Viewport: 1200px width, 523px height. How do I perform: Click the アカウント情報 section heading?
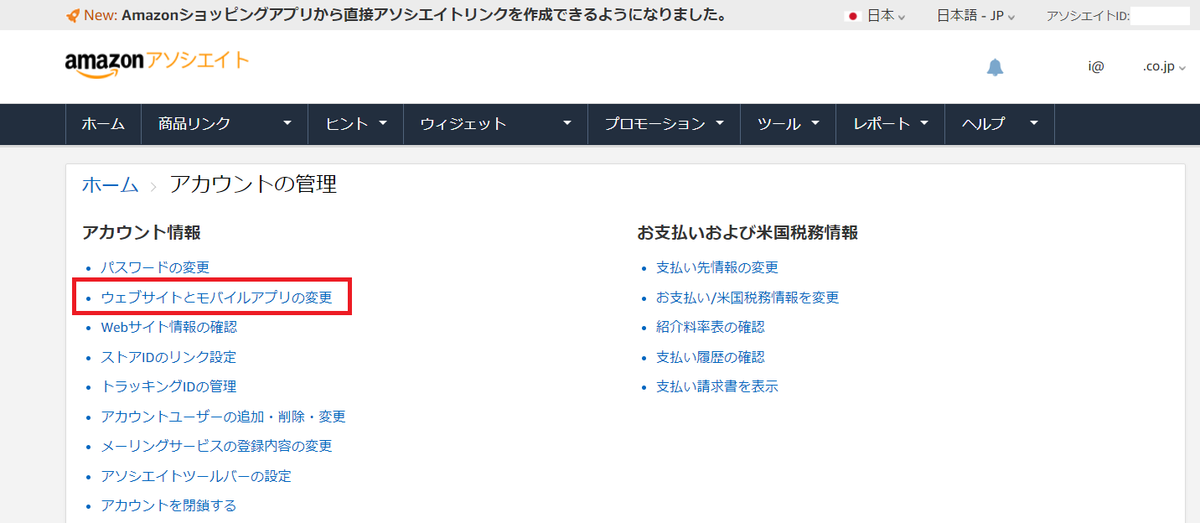click(141, 232)
